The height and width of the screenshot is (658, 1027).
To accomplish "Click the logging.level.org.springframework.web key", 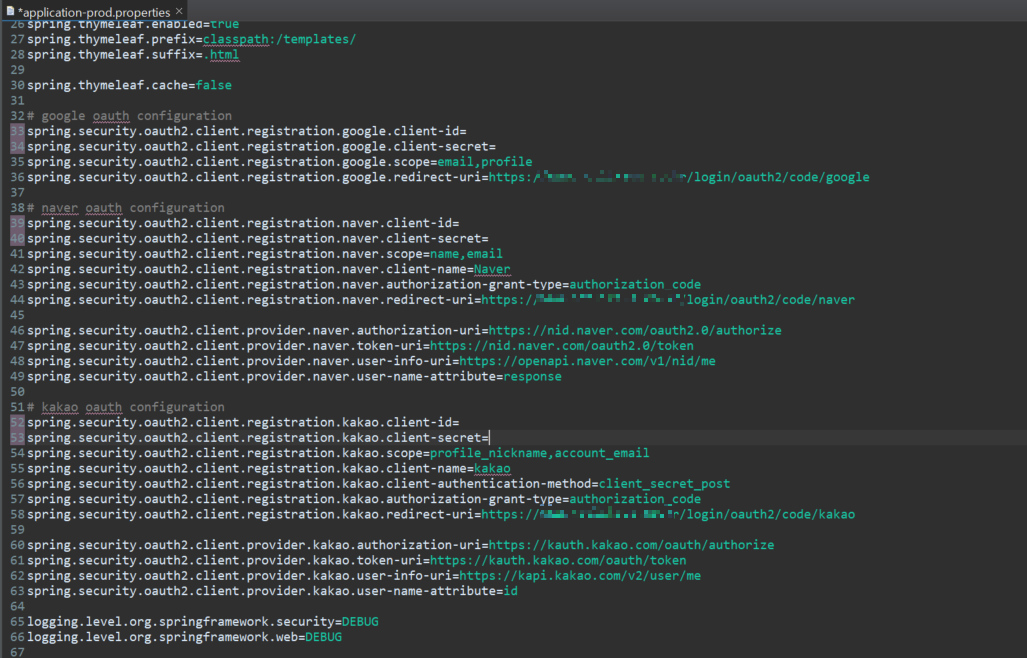I will click(x=162, y=637).
